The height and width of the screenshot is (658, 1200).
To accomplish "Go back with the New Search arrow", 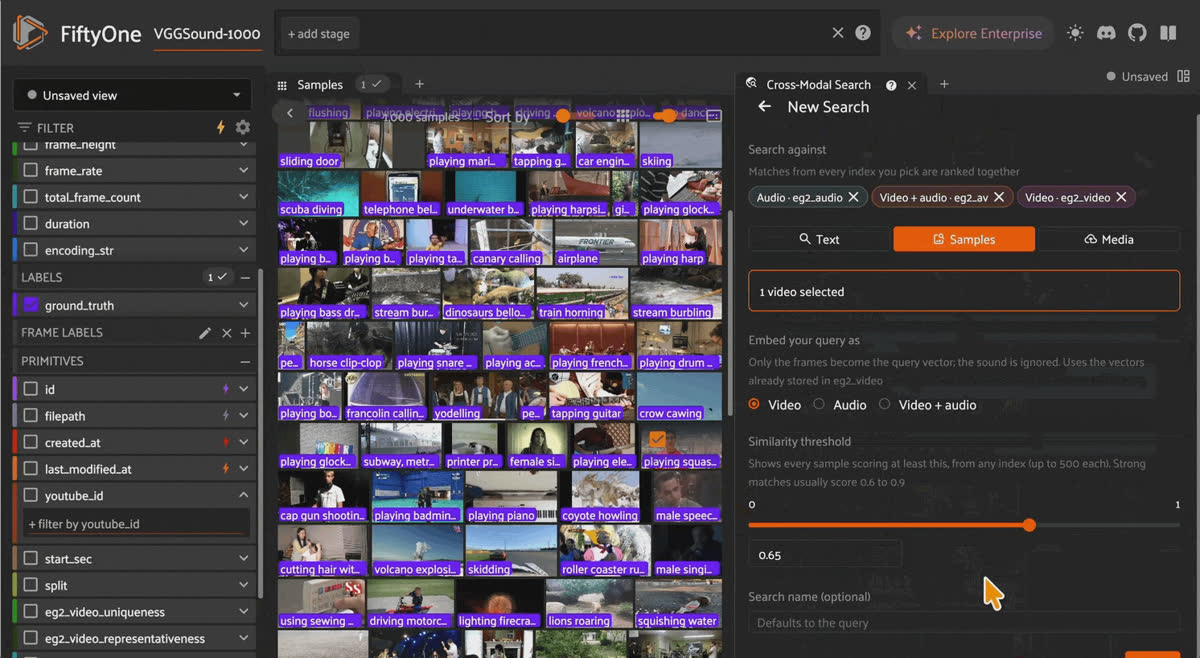I will tap(765, 107).
